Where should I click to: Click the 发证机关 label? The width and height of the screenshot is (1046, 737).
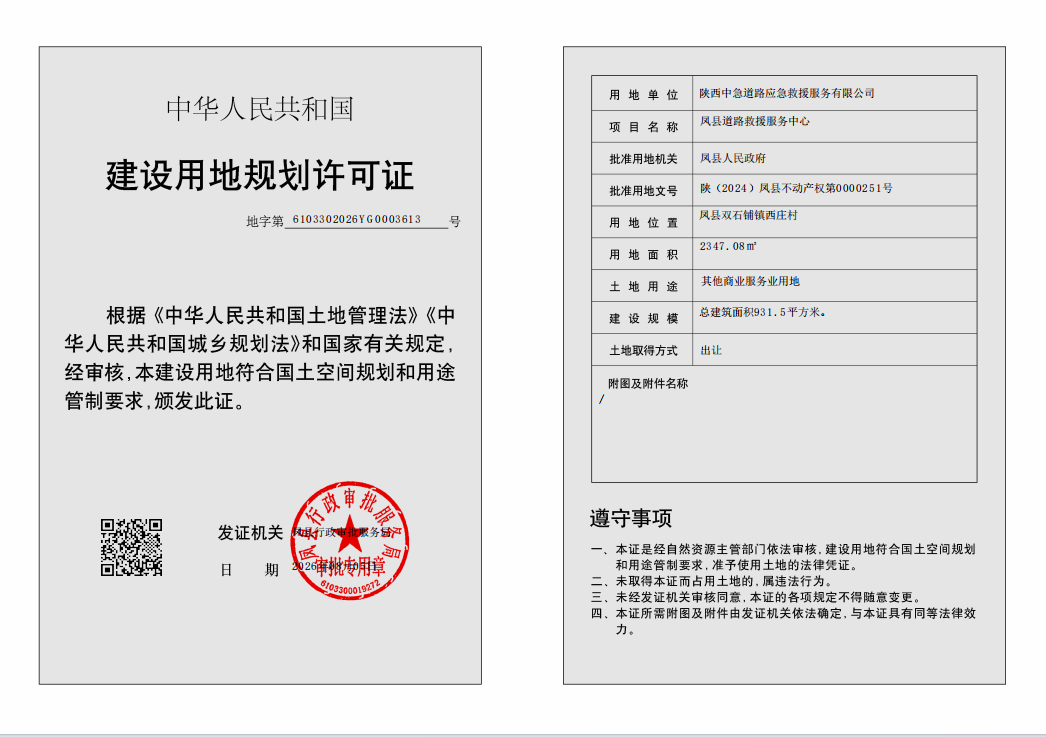tap(250, 532)
